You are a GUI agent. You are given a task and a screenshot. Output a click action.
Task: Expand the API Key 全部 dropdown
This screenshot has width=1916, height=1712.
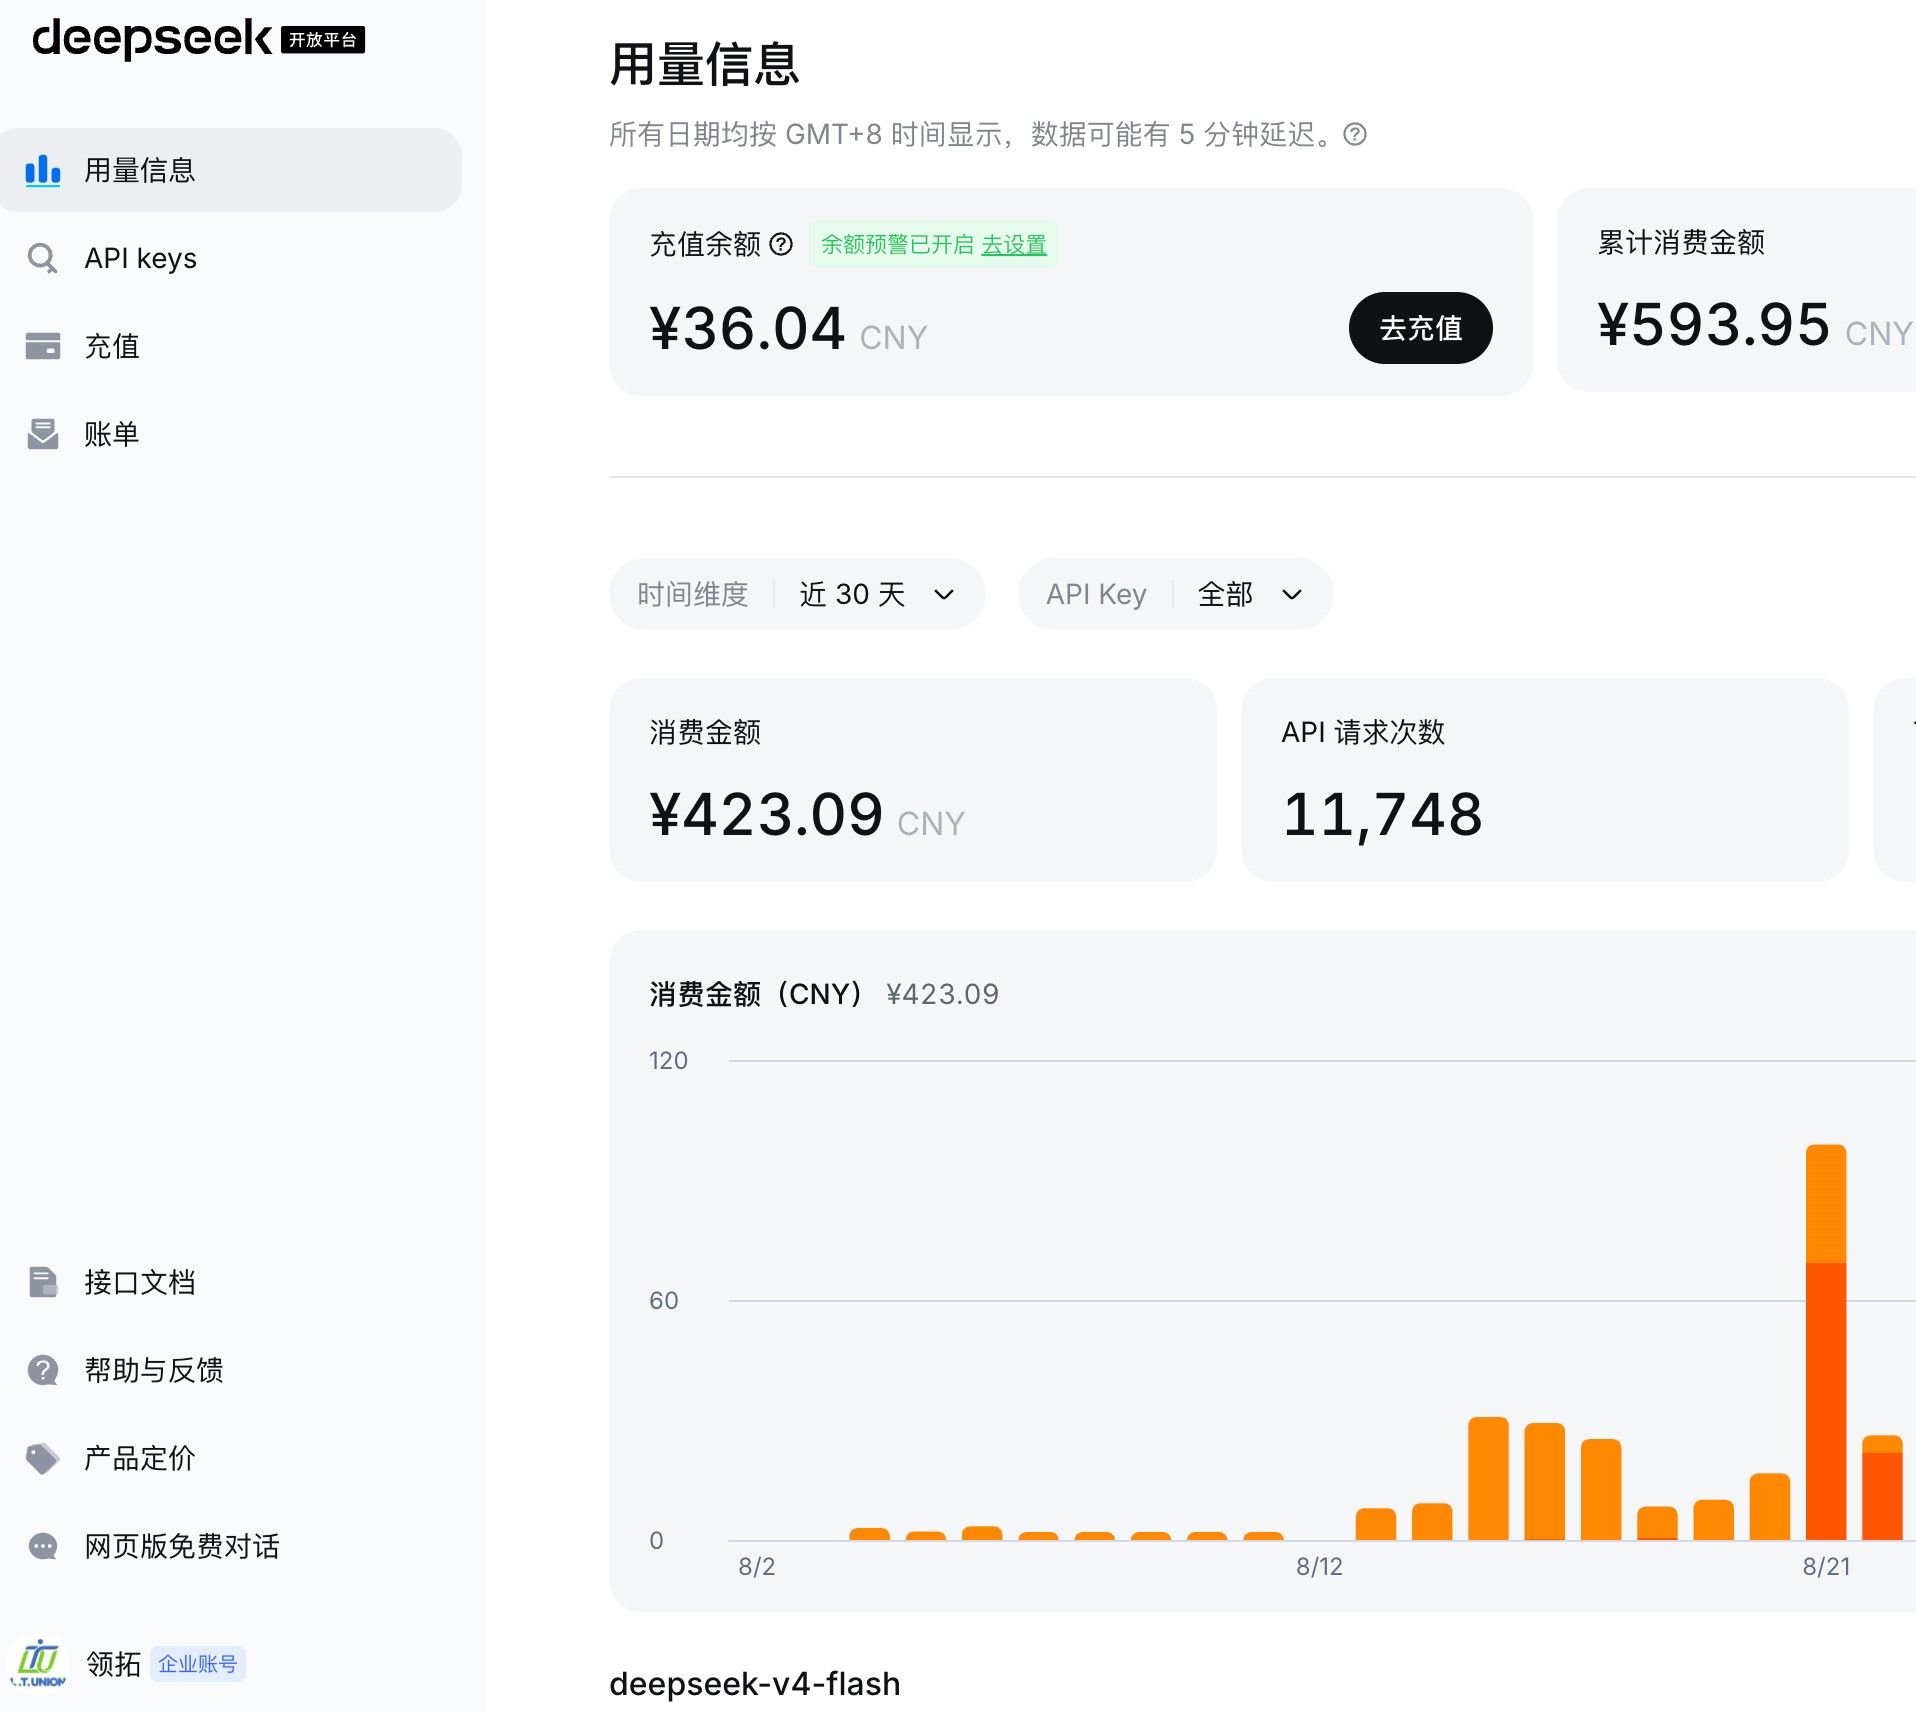(x=1175, y=594)
